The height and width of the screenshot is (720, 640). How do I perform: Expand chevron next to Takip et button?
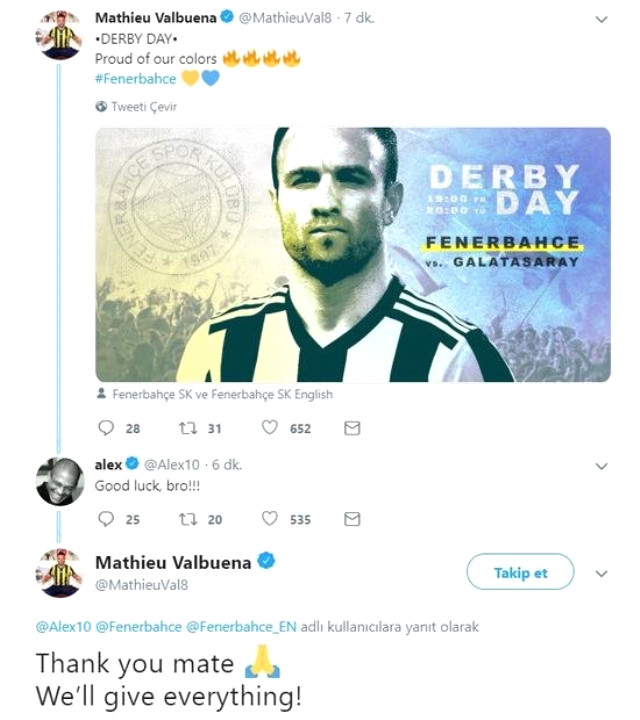coord(602,574)
